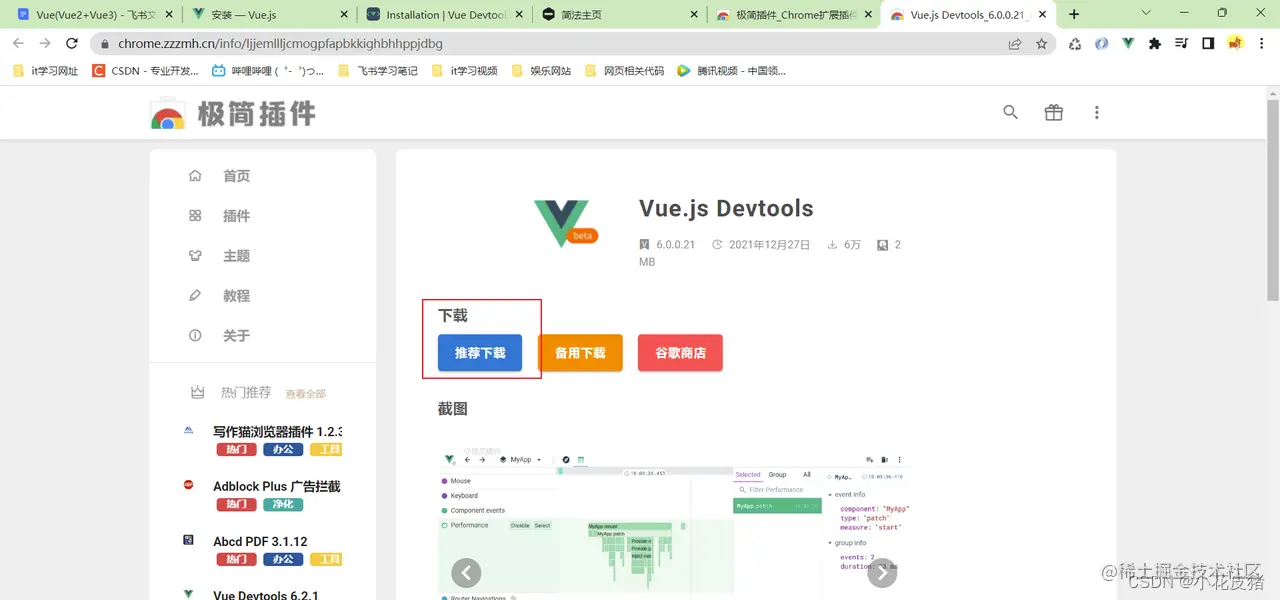
Task: Open the site search magnifier icon
Action: point(1010,112)
